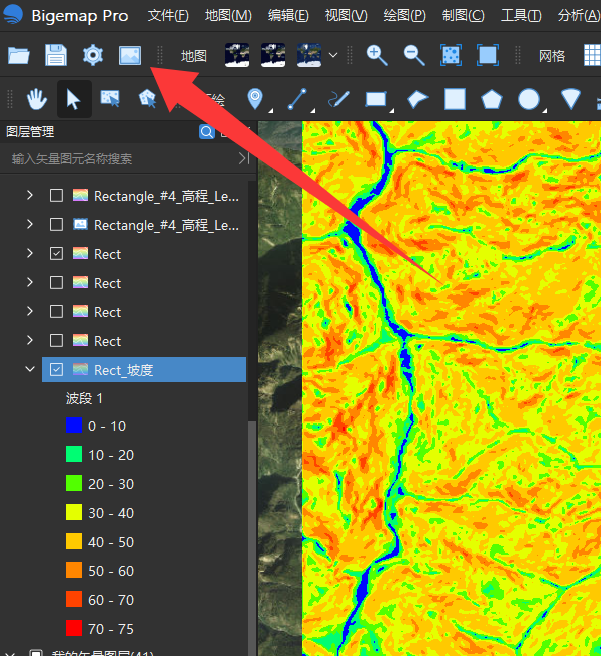This screenshot has width=601, height=656.
Task: Select the arrow pointer tool
Action: pos(74,100)
